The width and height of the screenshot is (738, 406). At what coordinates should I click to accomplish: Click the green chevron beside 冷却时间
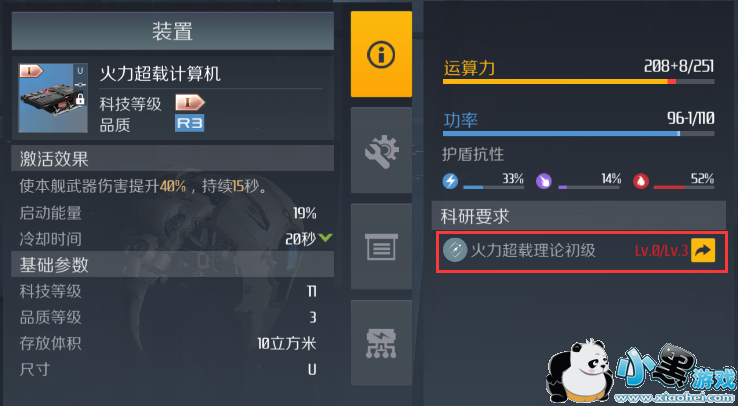pyautogui.click(x=325, y=238)
